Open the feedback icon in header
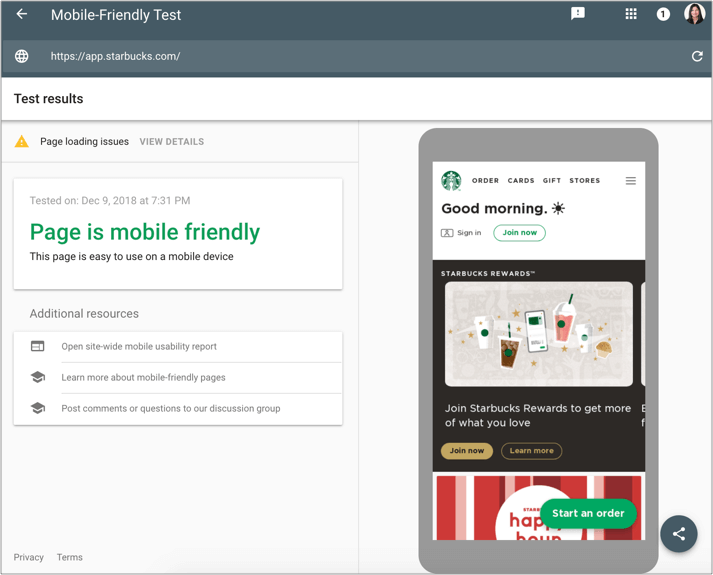713x575 pixels. point(577,14)
